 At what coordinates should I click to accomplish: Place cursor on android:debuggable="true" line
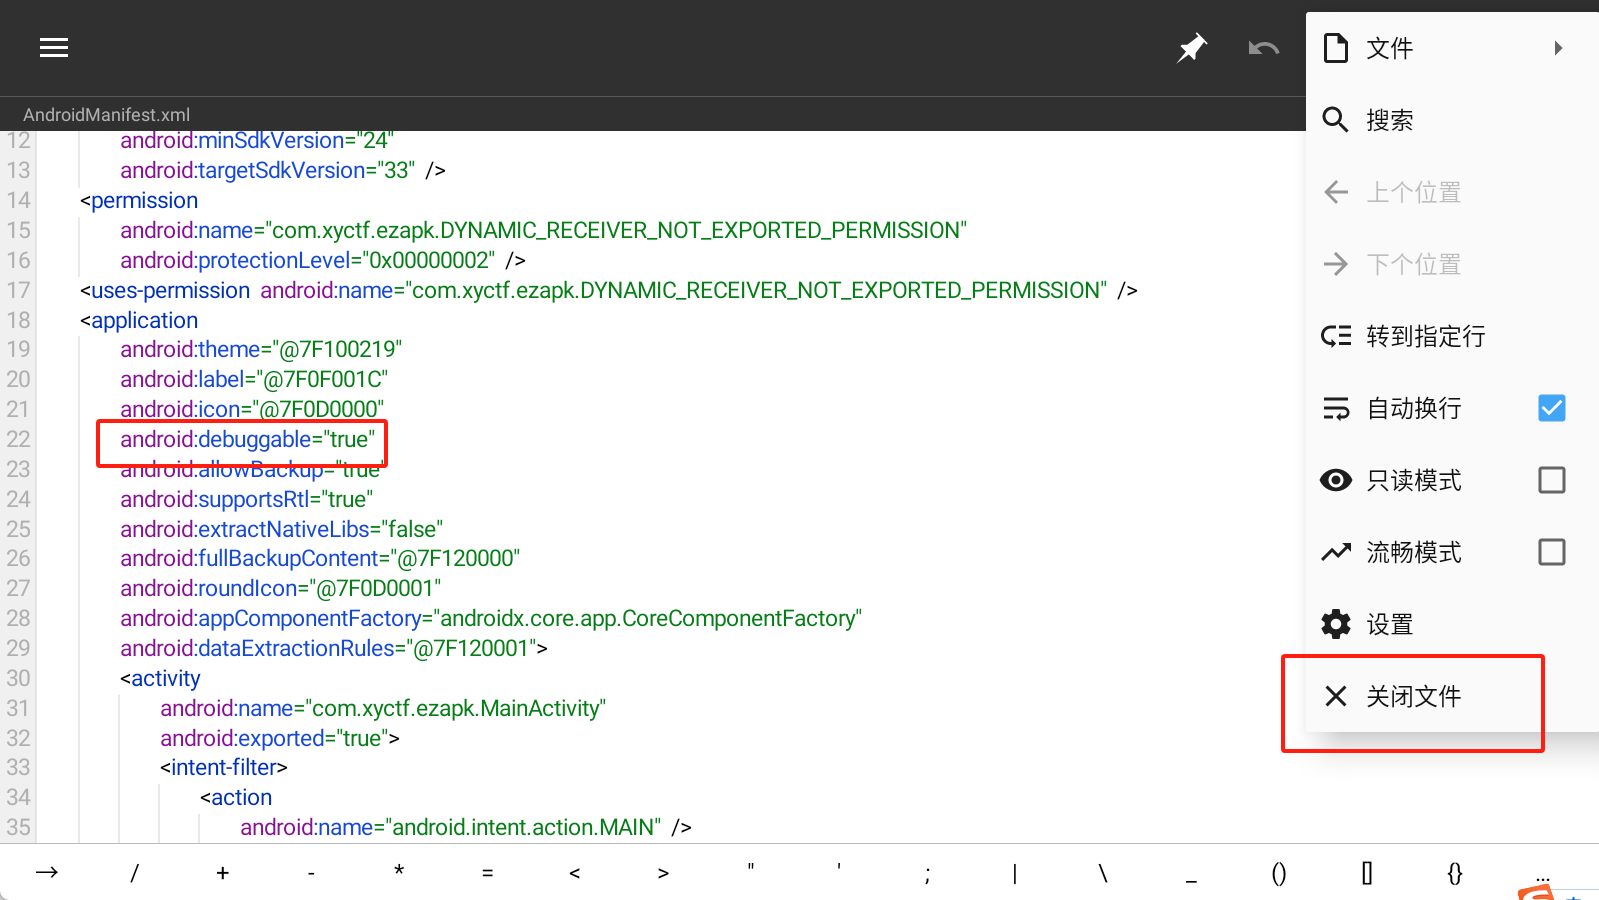pos(247,440)
